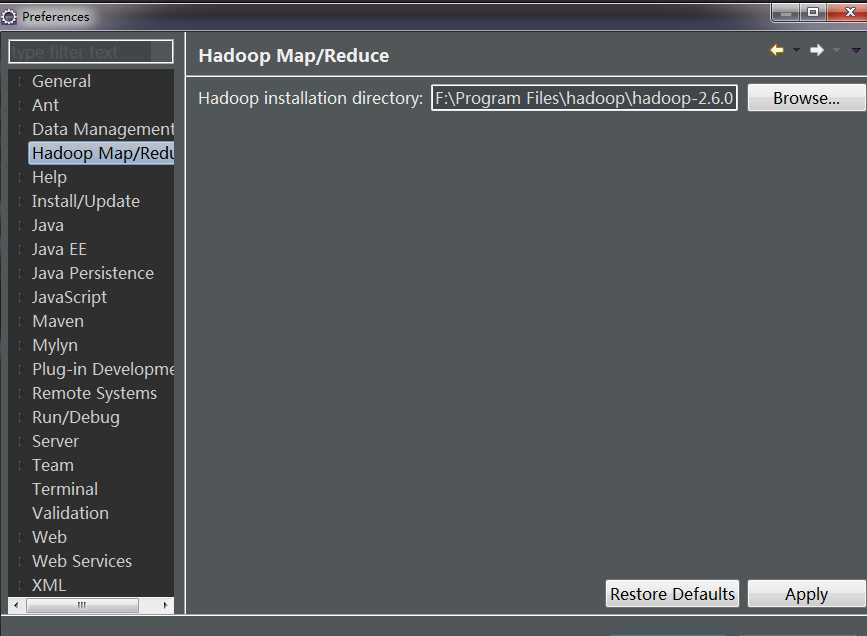The width and height of the screenshot is (867, 636).
Task: Select Hadoop Map/Reduce tree entry
Action: click(103, 153)
